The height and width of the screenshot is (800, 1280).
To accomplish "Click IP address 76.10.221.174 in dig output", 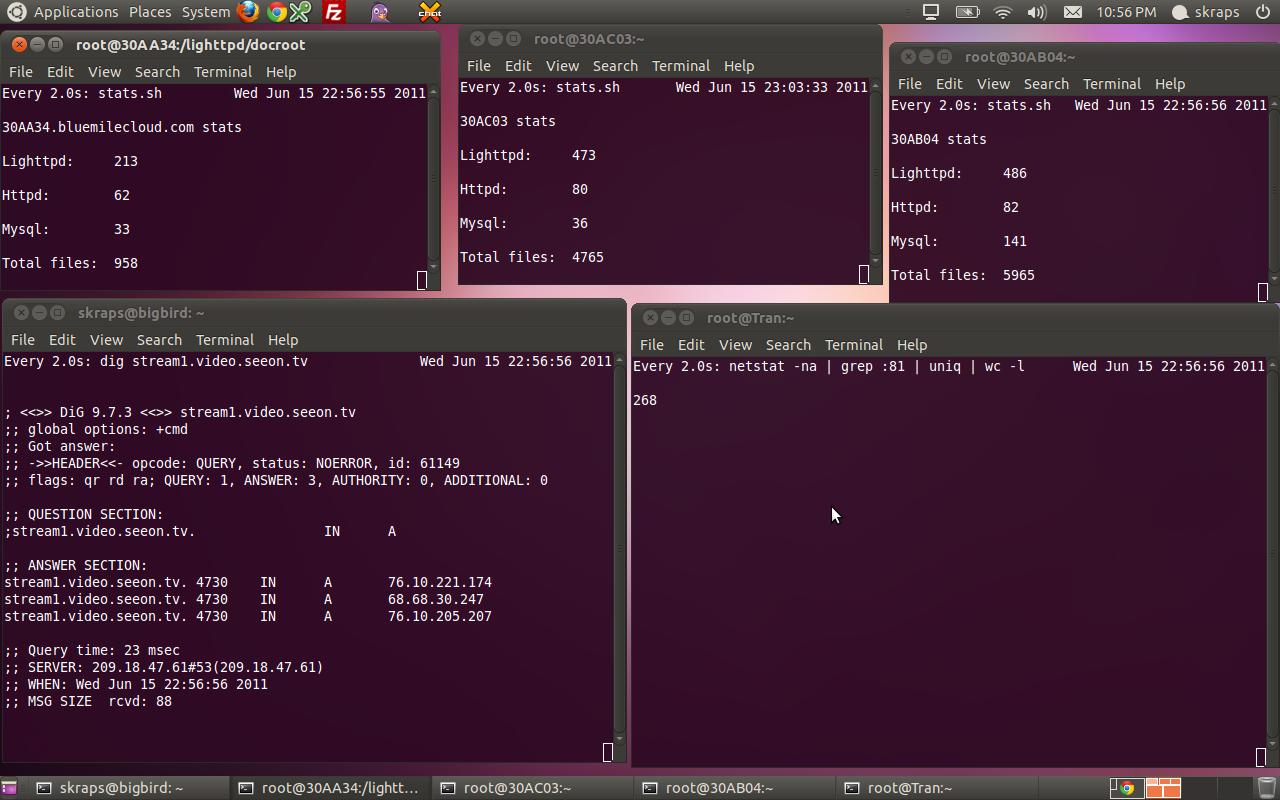I will 440,582.
